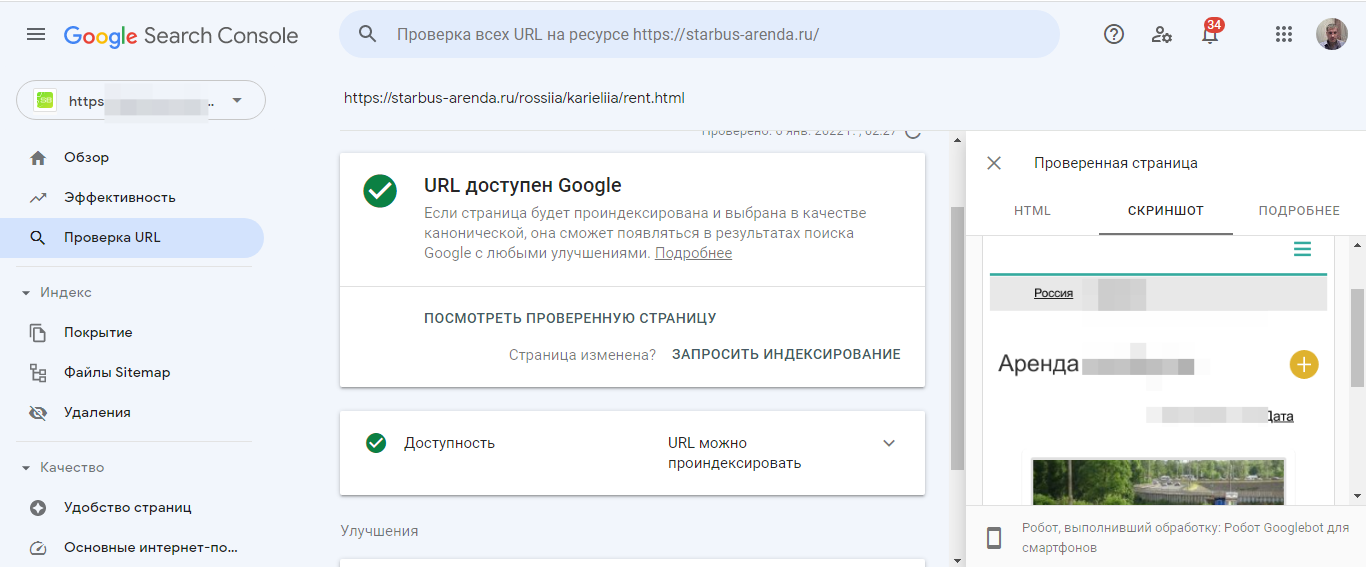Open notifications bell with 34 badge
Image resolution: width=1366 pixels, height=567 pixels.
(1210, 32)
